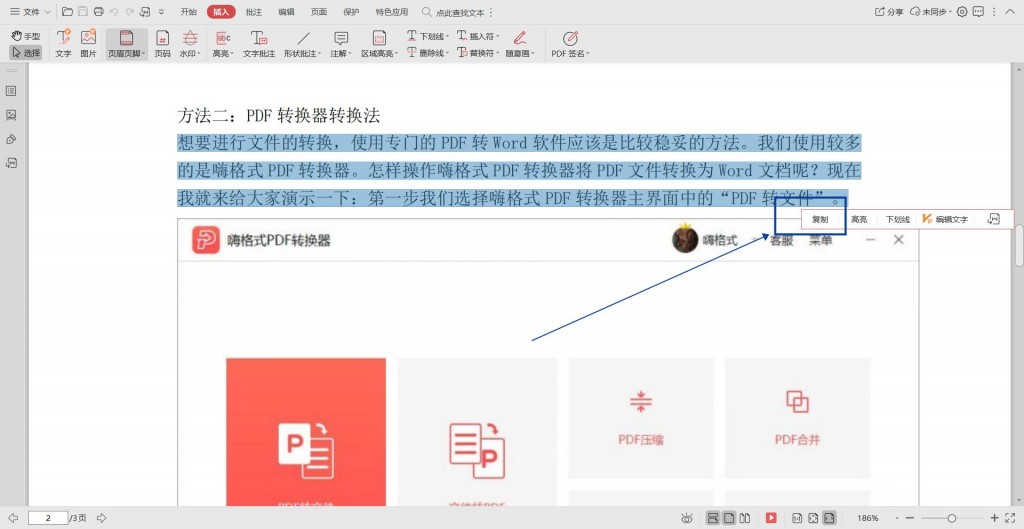Switch to 手型 hand mode
Screen dimensions: 1024x529
26,36
